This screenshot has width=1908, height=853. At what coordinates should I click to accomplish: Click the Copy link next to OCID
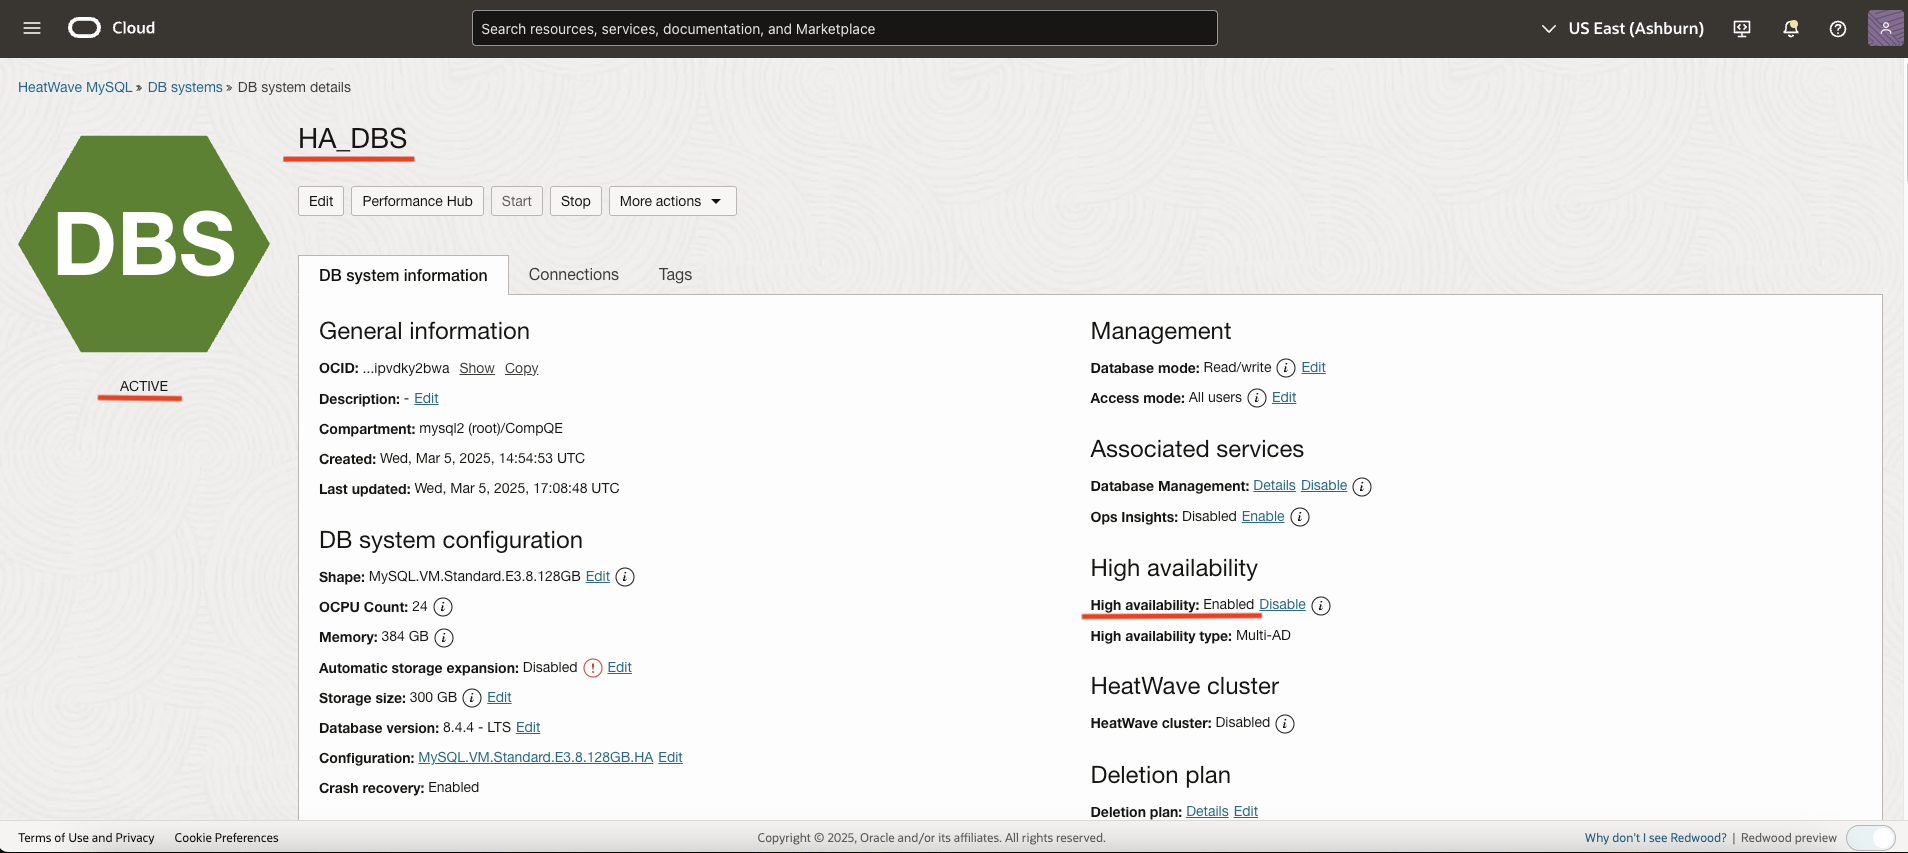pos(521,368)
